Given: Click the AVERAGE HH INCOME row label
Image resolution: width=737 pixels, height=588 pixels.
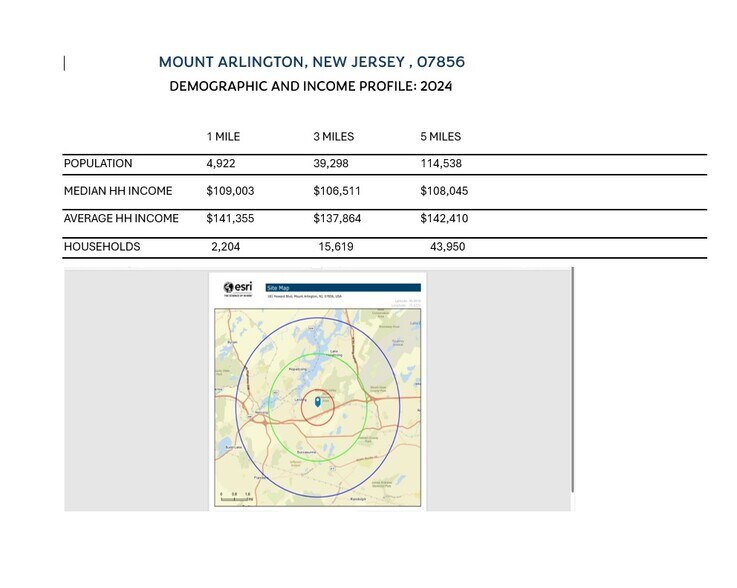Looking at the screenshot, I should [x=121, y=219].
